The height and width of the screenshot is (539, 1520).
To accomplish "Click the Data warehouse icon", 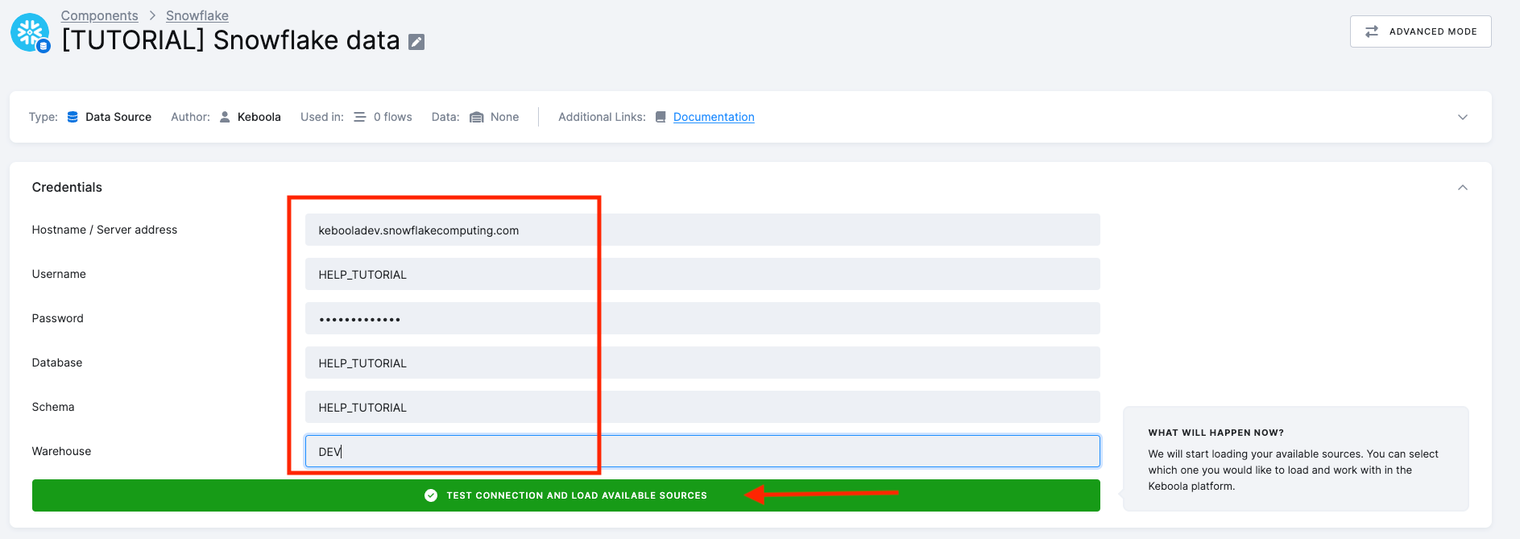I will (x=476, y=117).
